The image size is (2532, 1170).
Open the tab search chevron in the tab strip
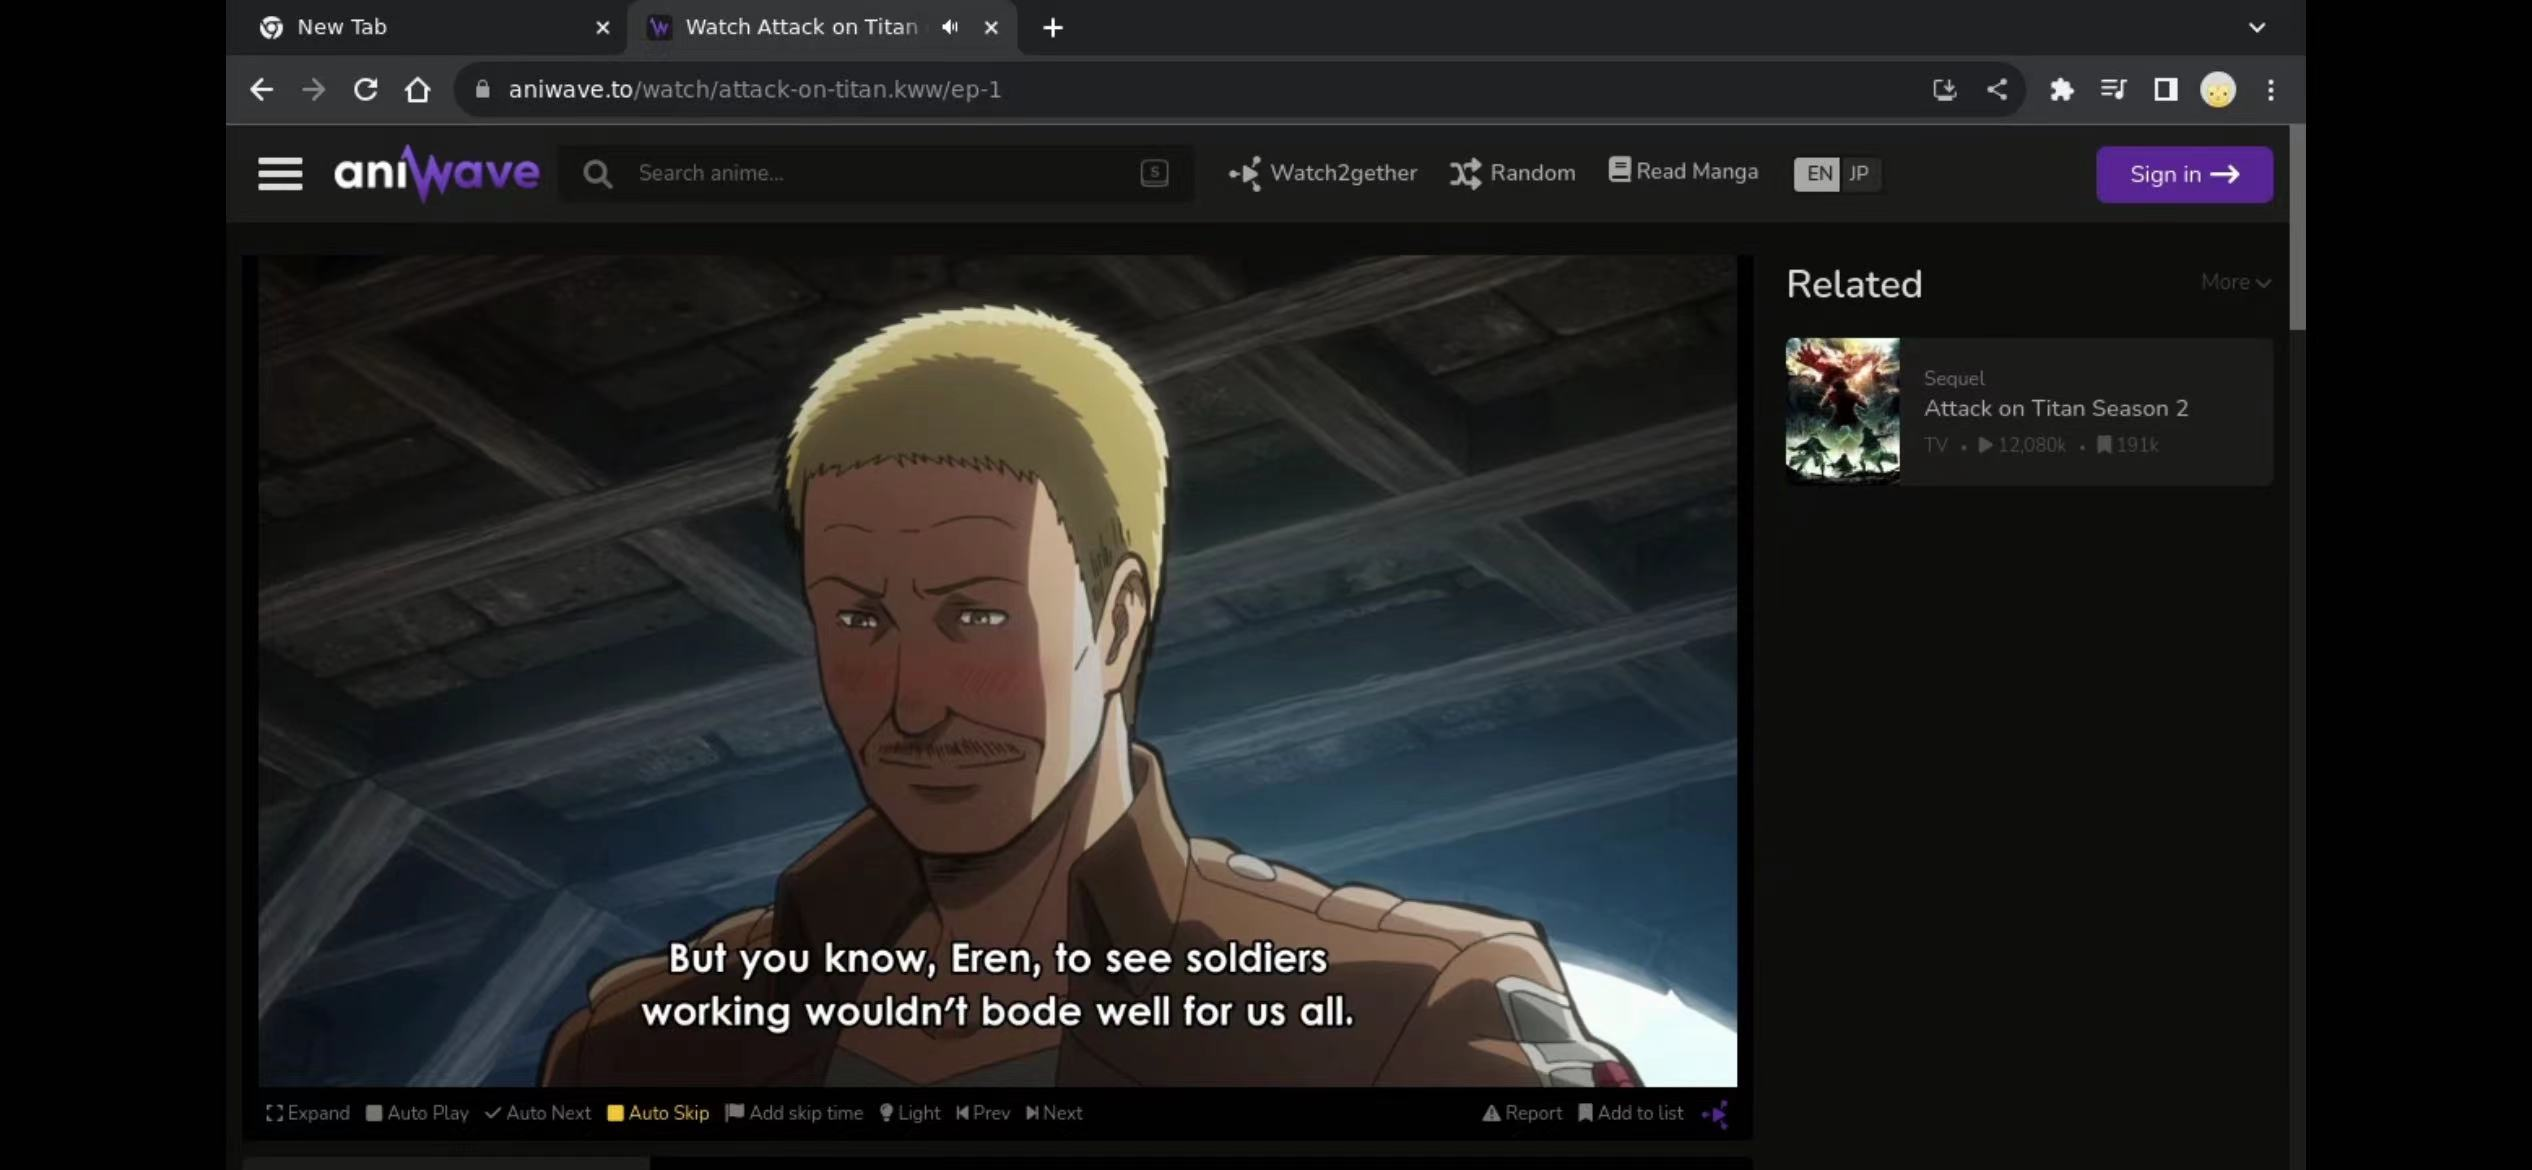coord(2257,28)
